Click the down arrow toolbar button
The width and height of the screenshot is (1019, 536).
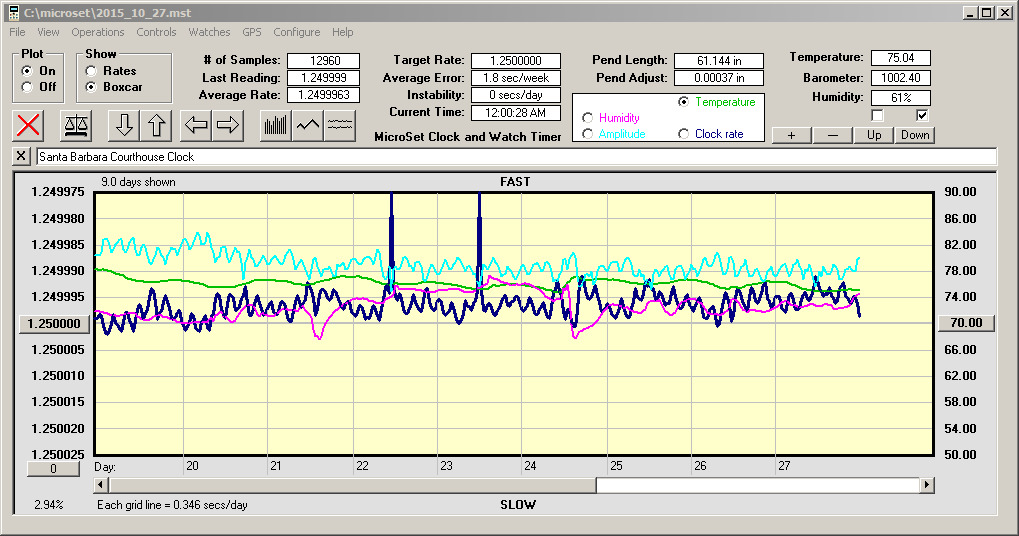tap(124, 125)
